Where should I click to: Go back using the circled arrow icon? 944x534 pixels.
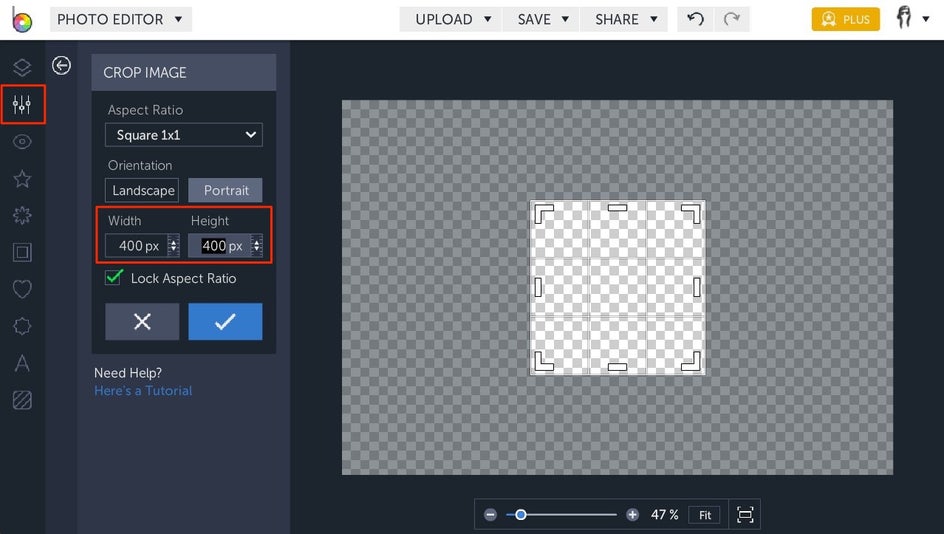(61, 65)
